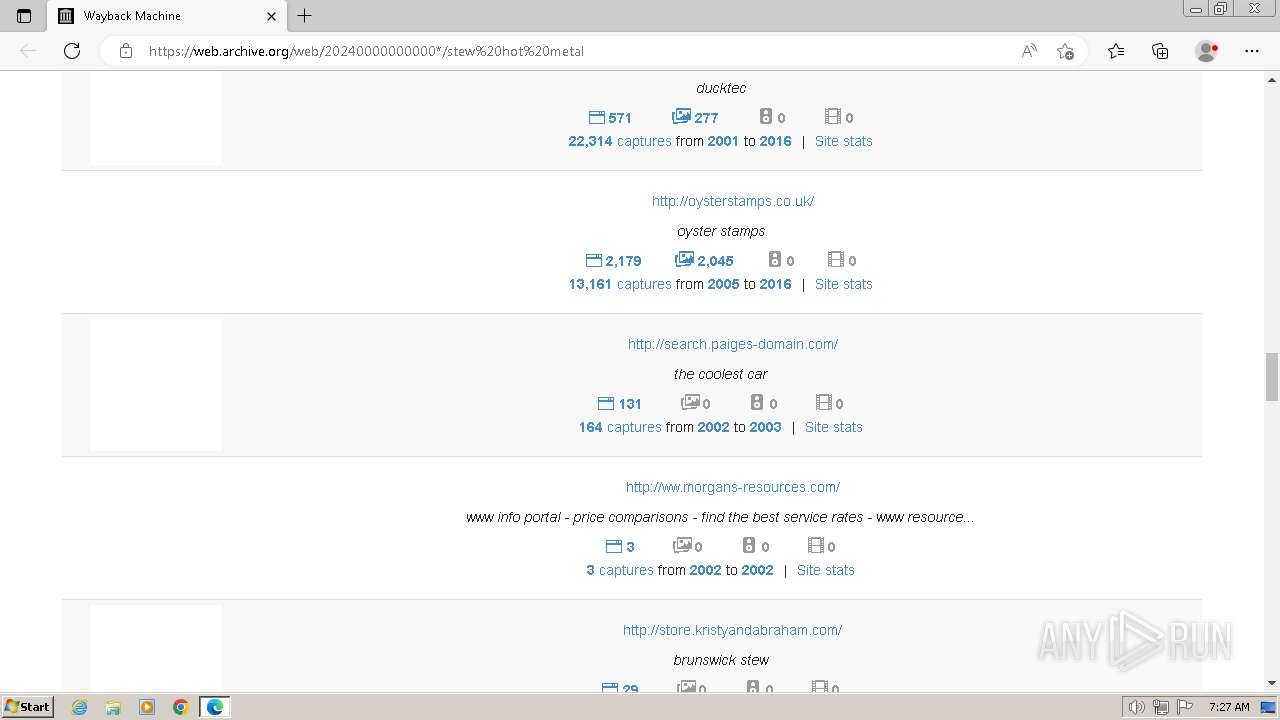This screenshot has height=720, width=1280.
Task: Select the thumbnail for search.paiges-domain.com
Action: pos(156,385)
